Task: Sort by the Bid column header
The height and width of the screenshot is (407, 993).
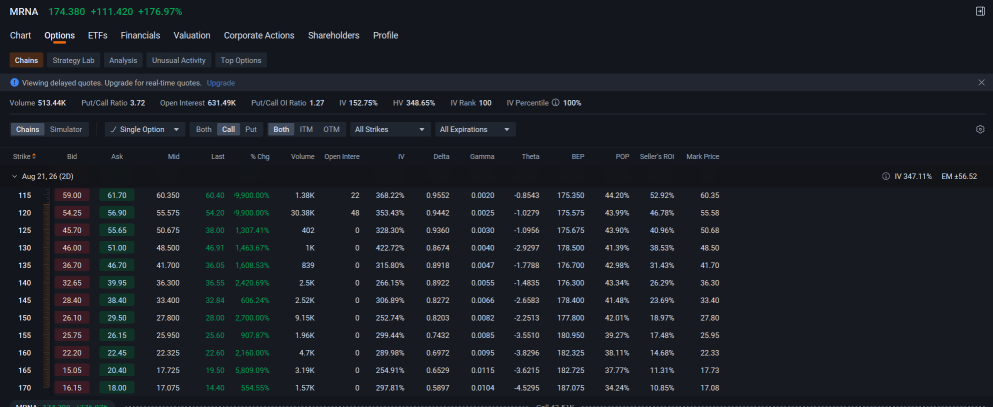Action: 72,156
